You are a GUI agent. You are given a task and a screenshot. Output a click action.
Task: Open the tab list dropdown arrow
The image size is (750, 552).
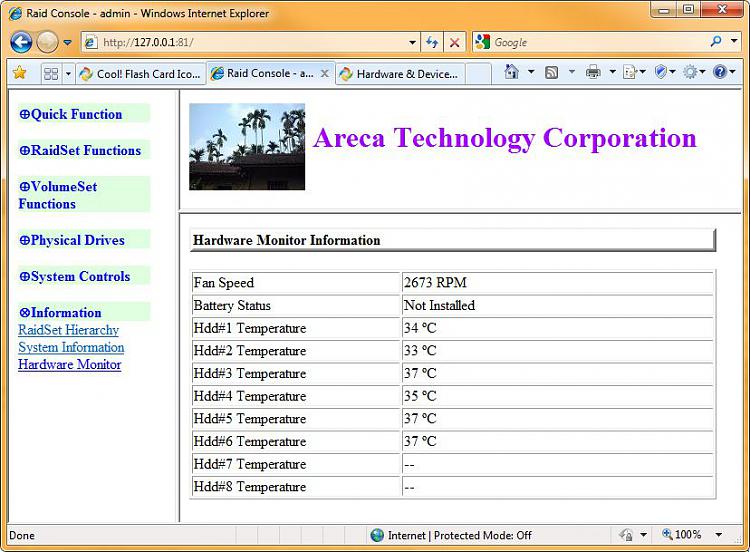[x=68, y=74]
